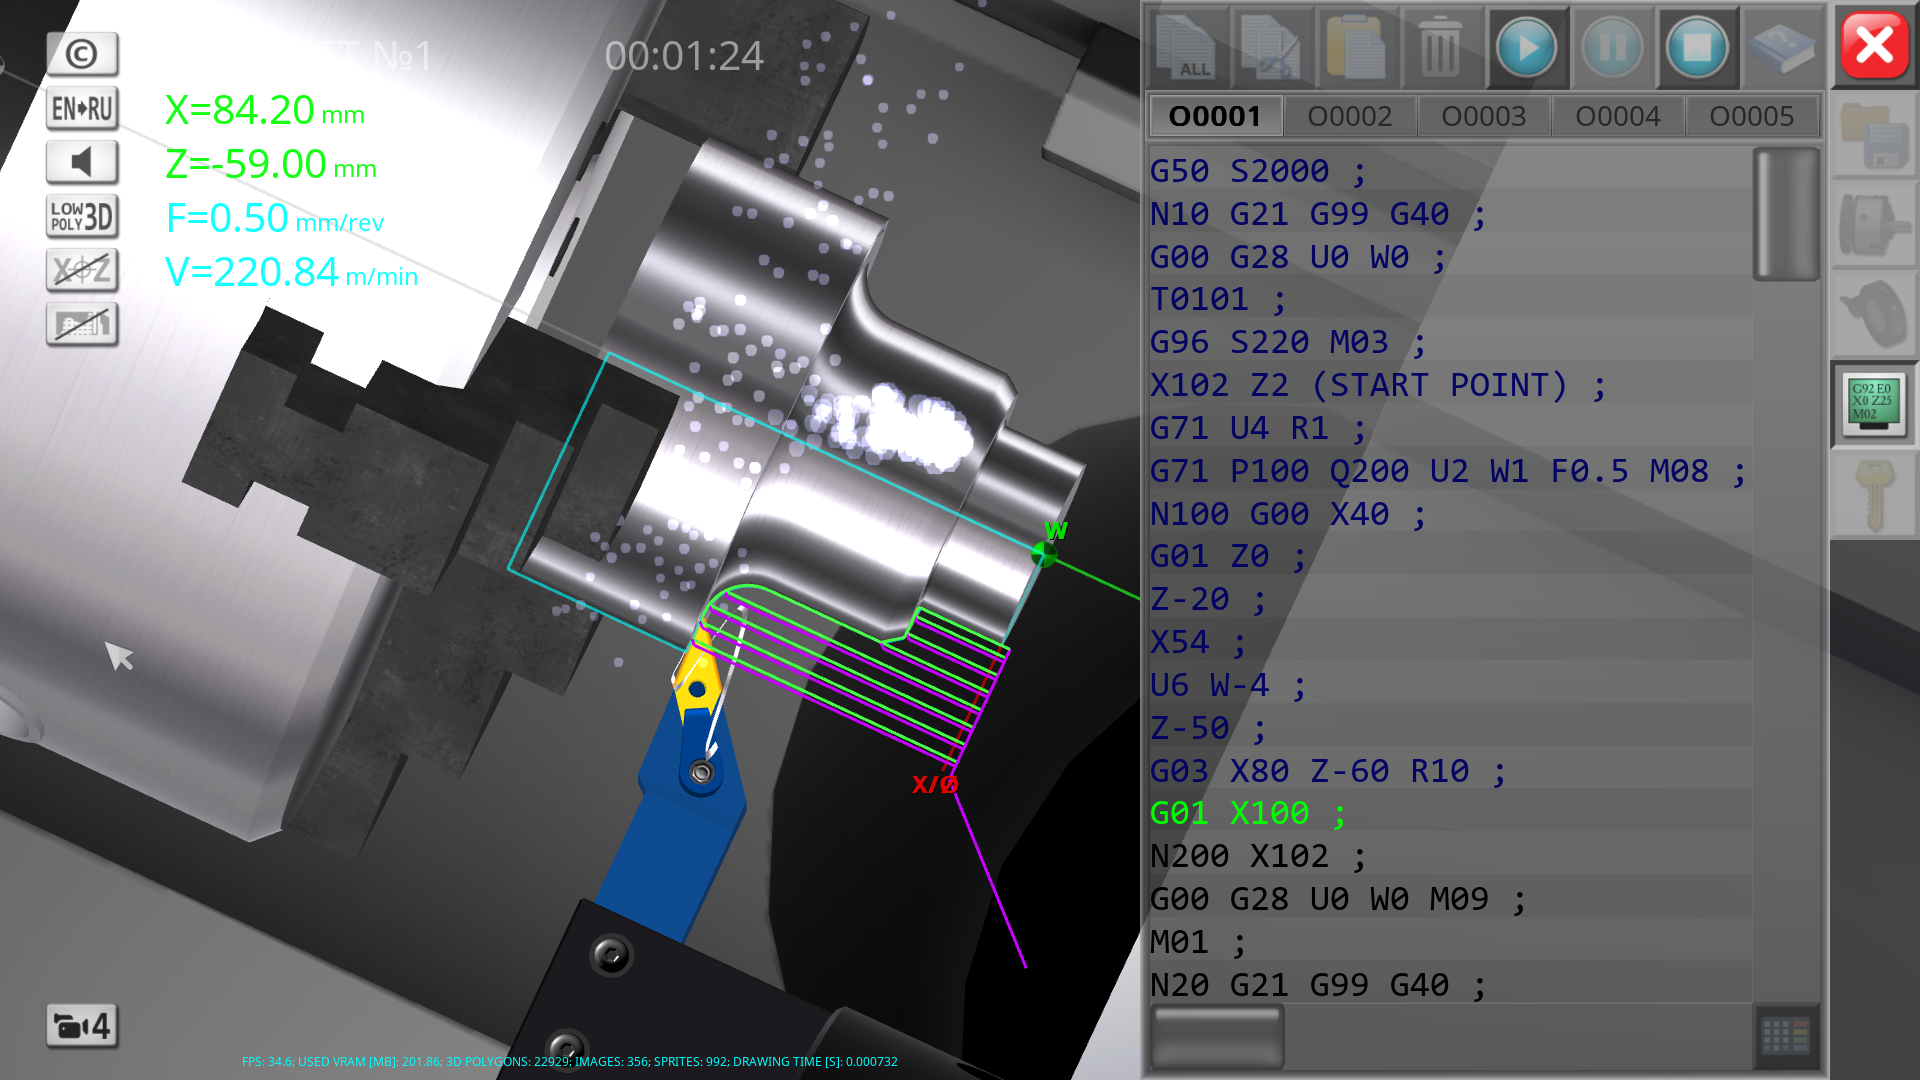Screen dimensions: 1920x1080
Task: Open the on-screen keypad icon
Action: tap(1785, 1036)
